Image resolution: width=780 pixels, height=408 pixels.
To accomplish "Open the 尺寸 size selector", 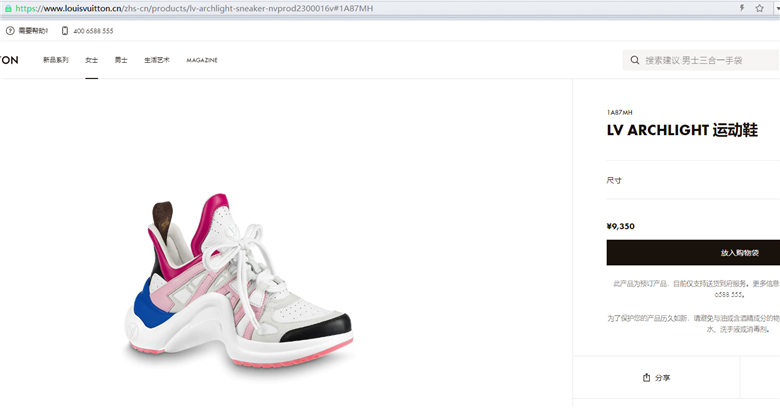I will (693, 180).
